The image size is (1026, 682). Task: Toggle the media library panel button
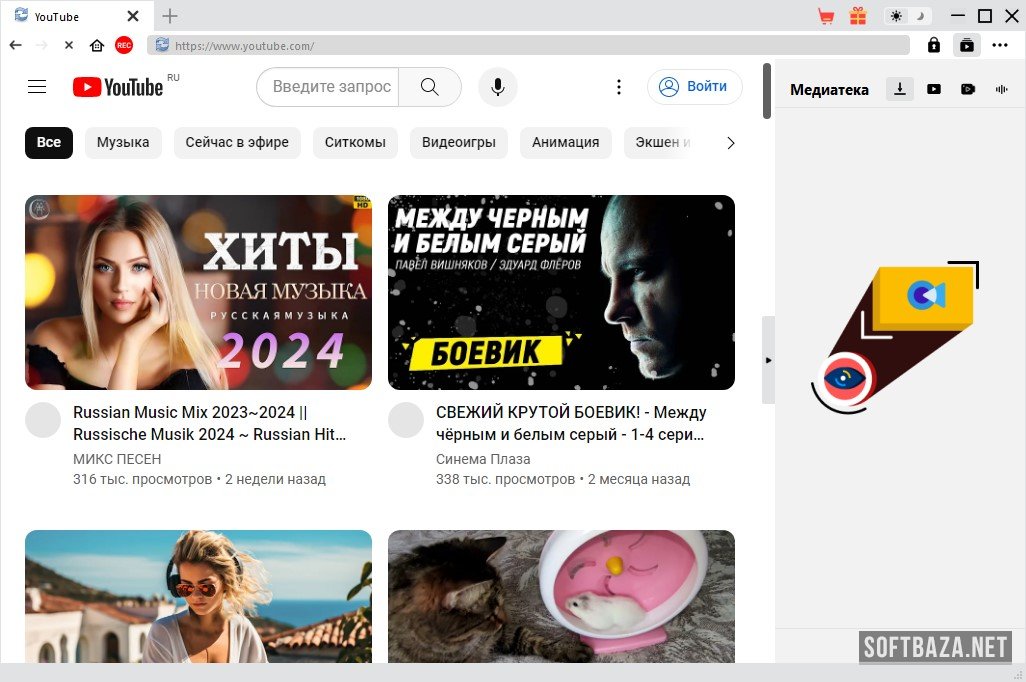pyautogui.click(x=967, y=45)
